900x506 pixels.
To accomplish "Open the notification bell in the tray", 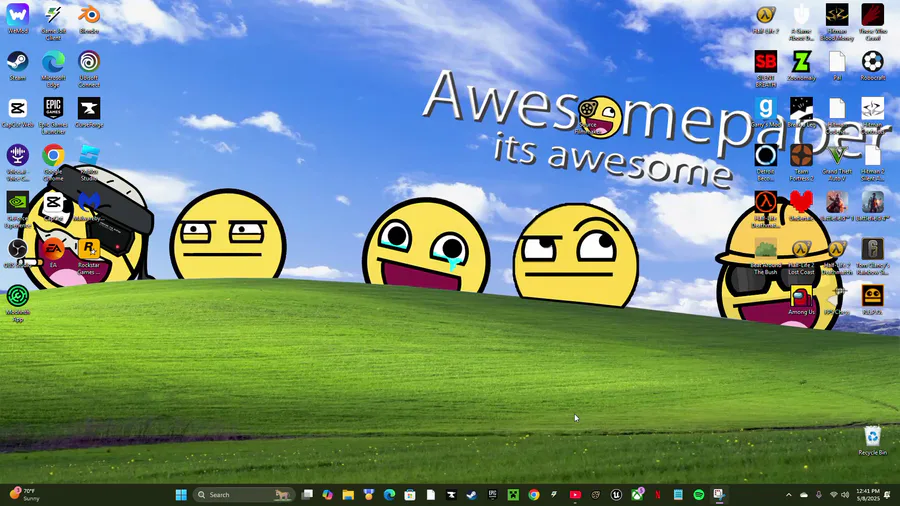I will pyautogui.click(x=887, y=495).
